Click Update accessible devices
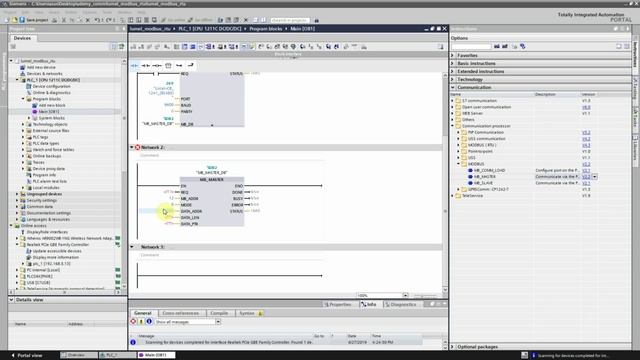640x360 pixels. pyautogui.click(x=57, y=251)
